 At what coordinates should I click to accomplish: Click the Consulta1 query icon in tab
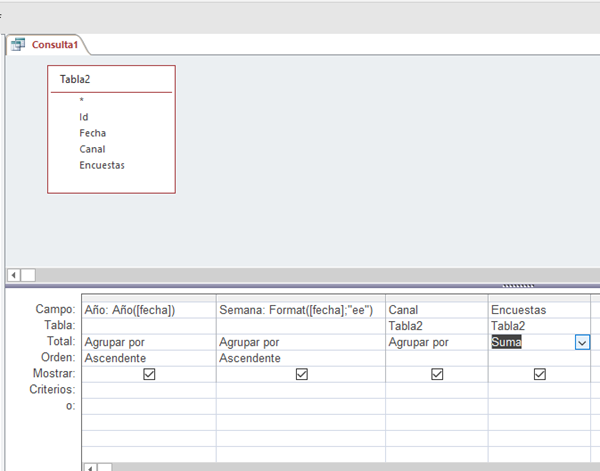point(18,45)
